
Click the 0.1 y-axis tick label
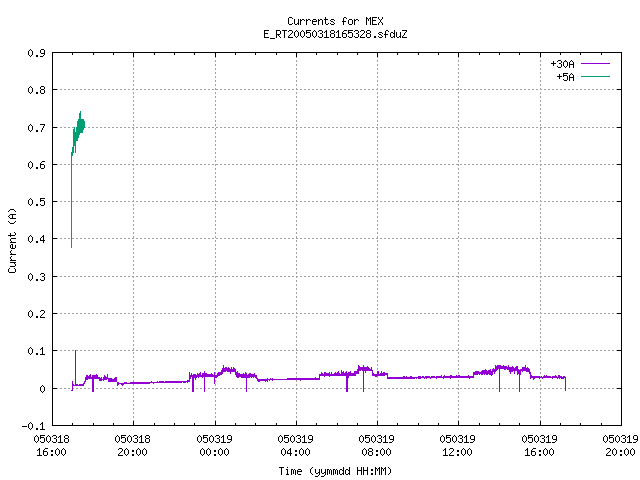pos(36,351)
